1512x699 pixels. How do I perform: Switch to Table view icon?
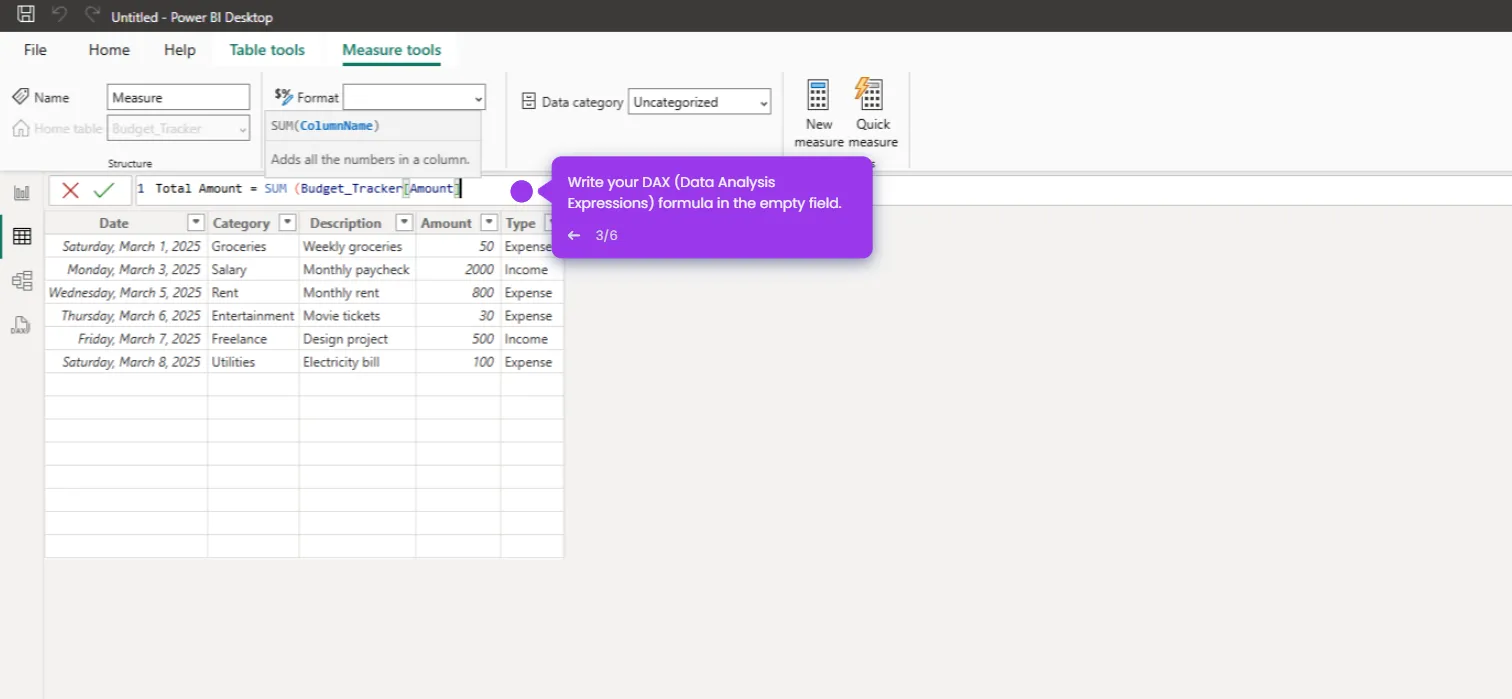pos(21,237)
